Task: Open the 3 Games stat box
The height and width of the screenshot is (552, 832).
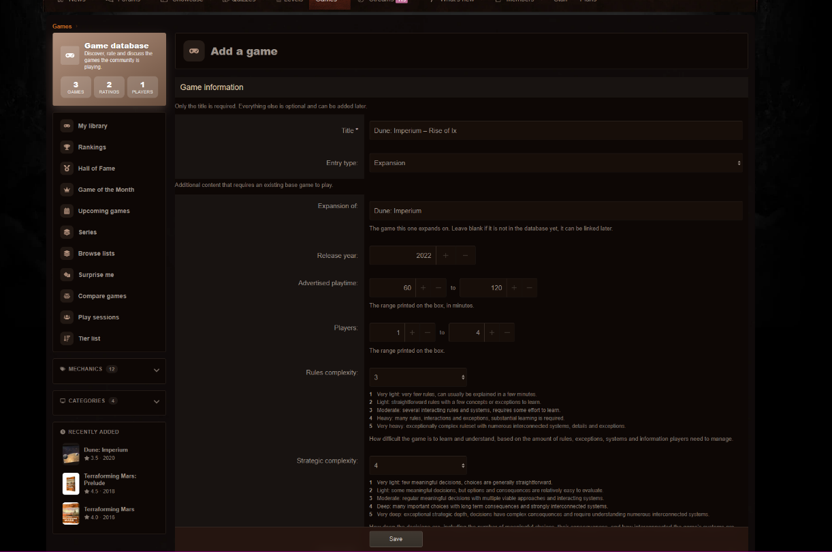Action: tap(75, 87)
